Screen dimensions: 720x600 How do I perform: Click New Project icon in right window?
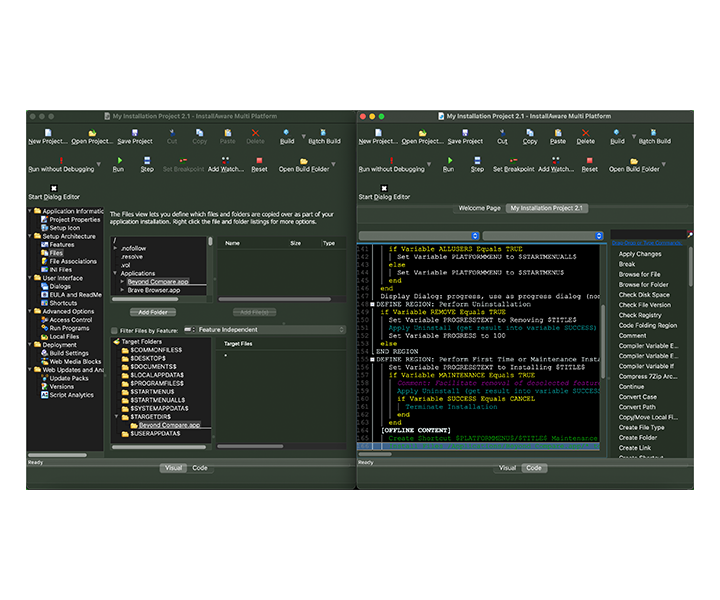click(x=378, y=133)
